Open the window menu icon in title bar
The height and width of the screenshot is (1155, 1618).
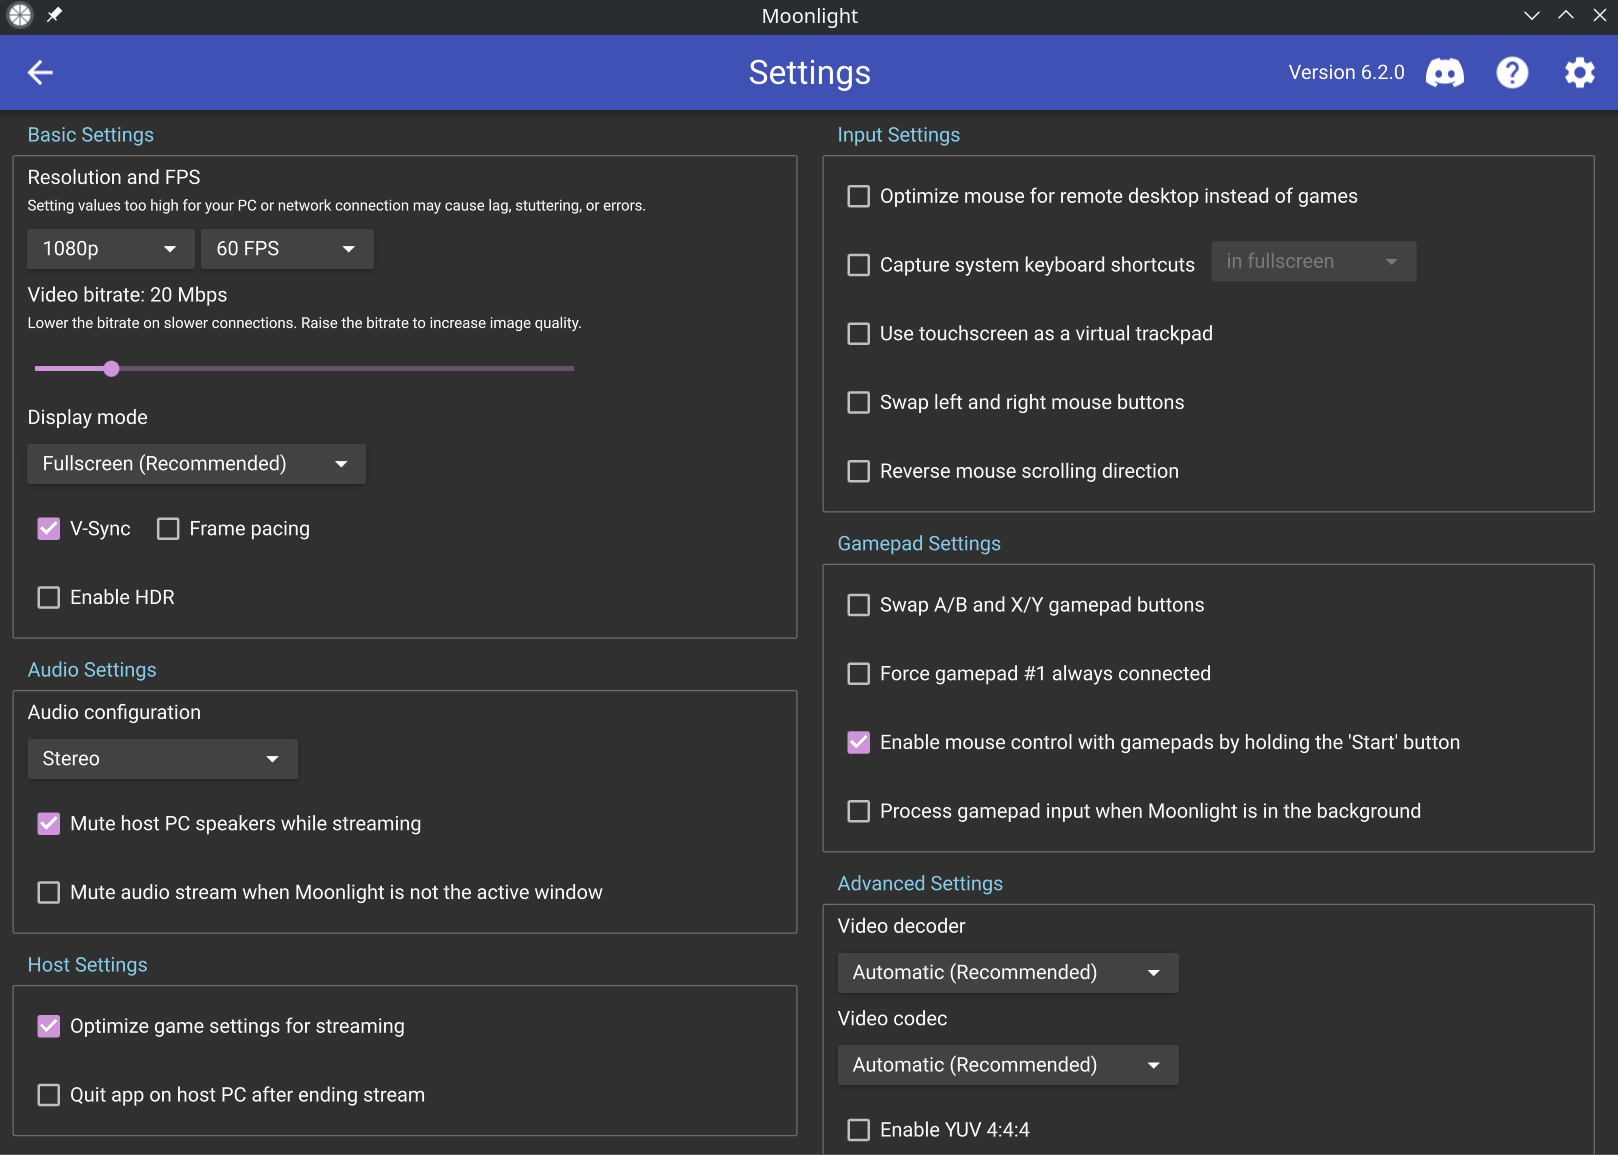coord(20,15)
